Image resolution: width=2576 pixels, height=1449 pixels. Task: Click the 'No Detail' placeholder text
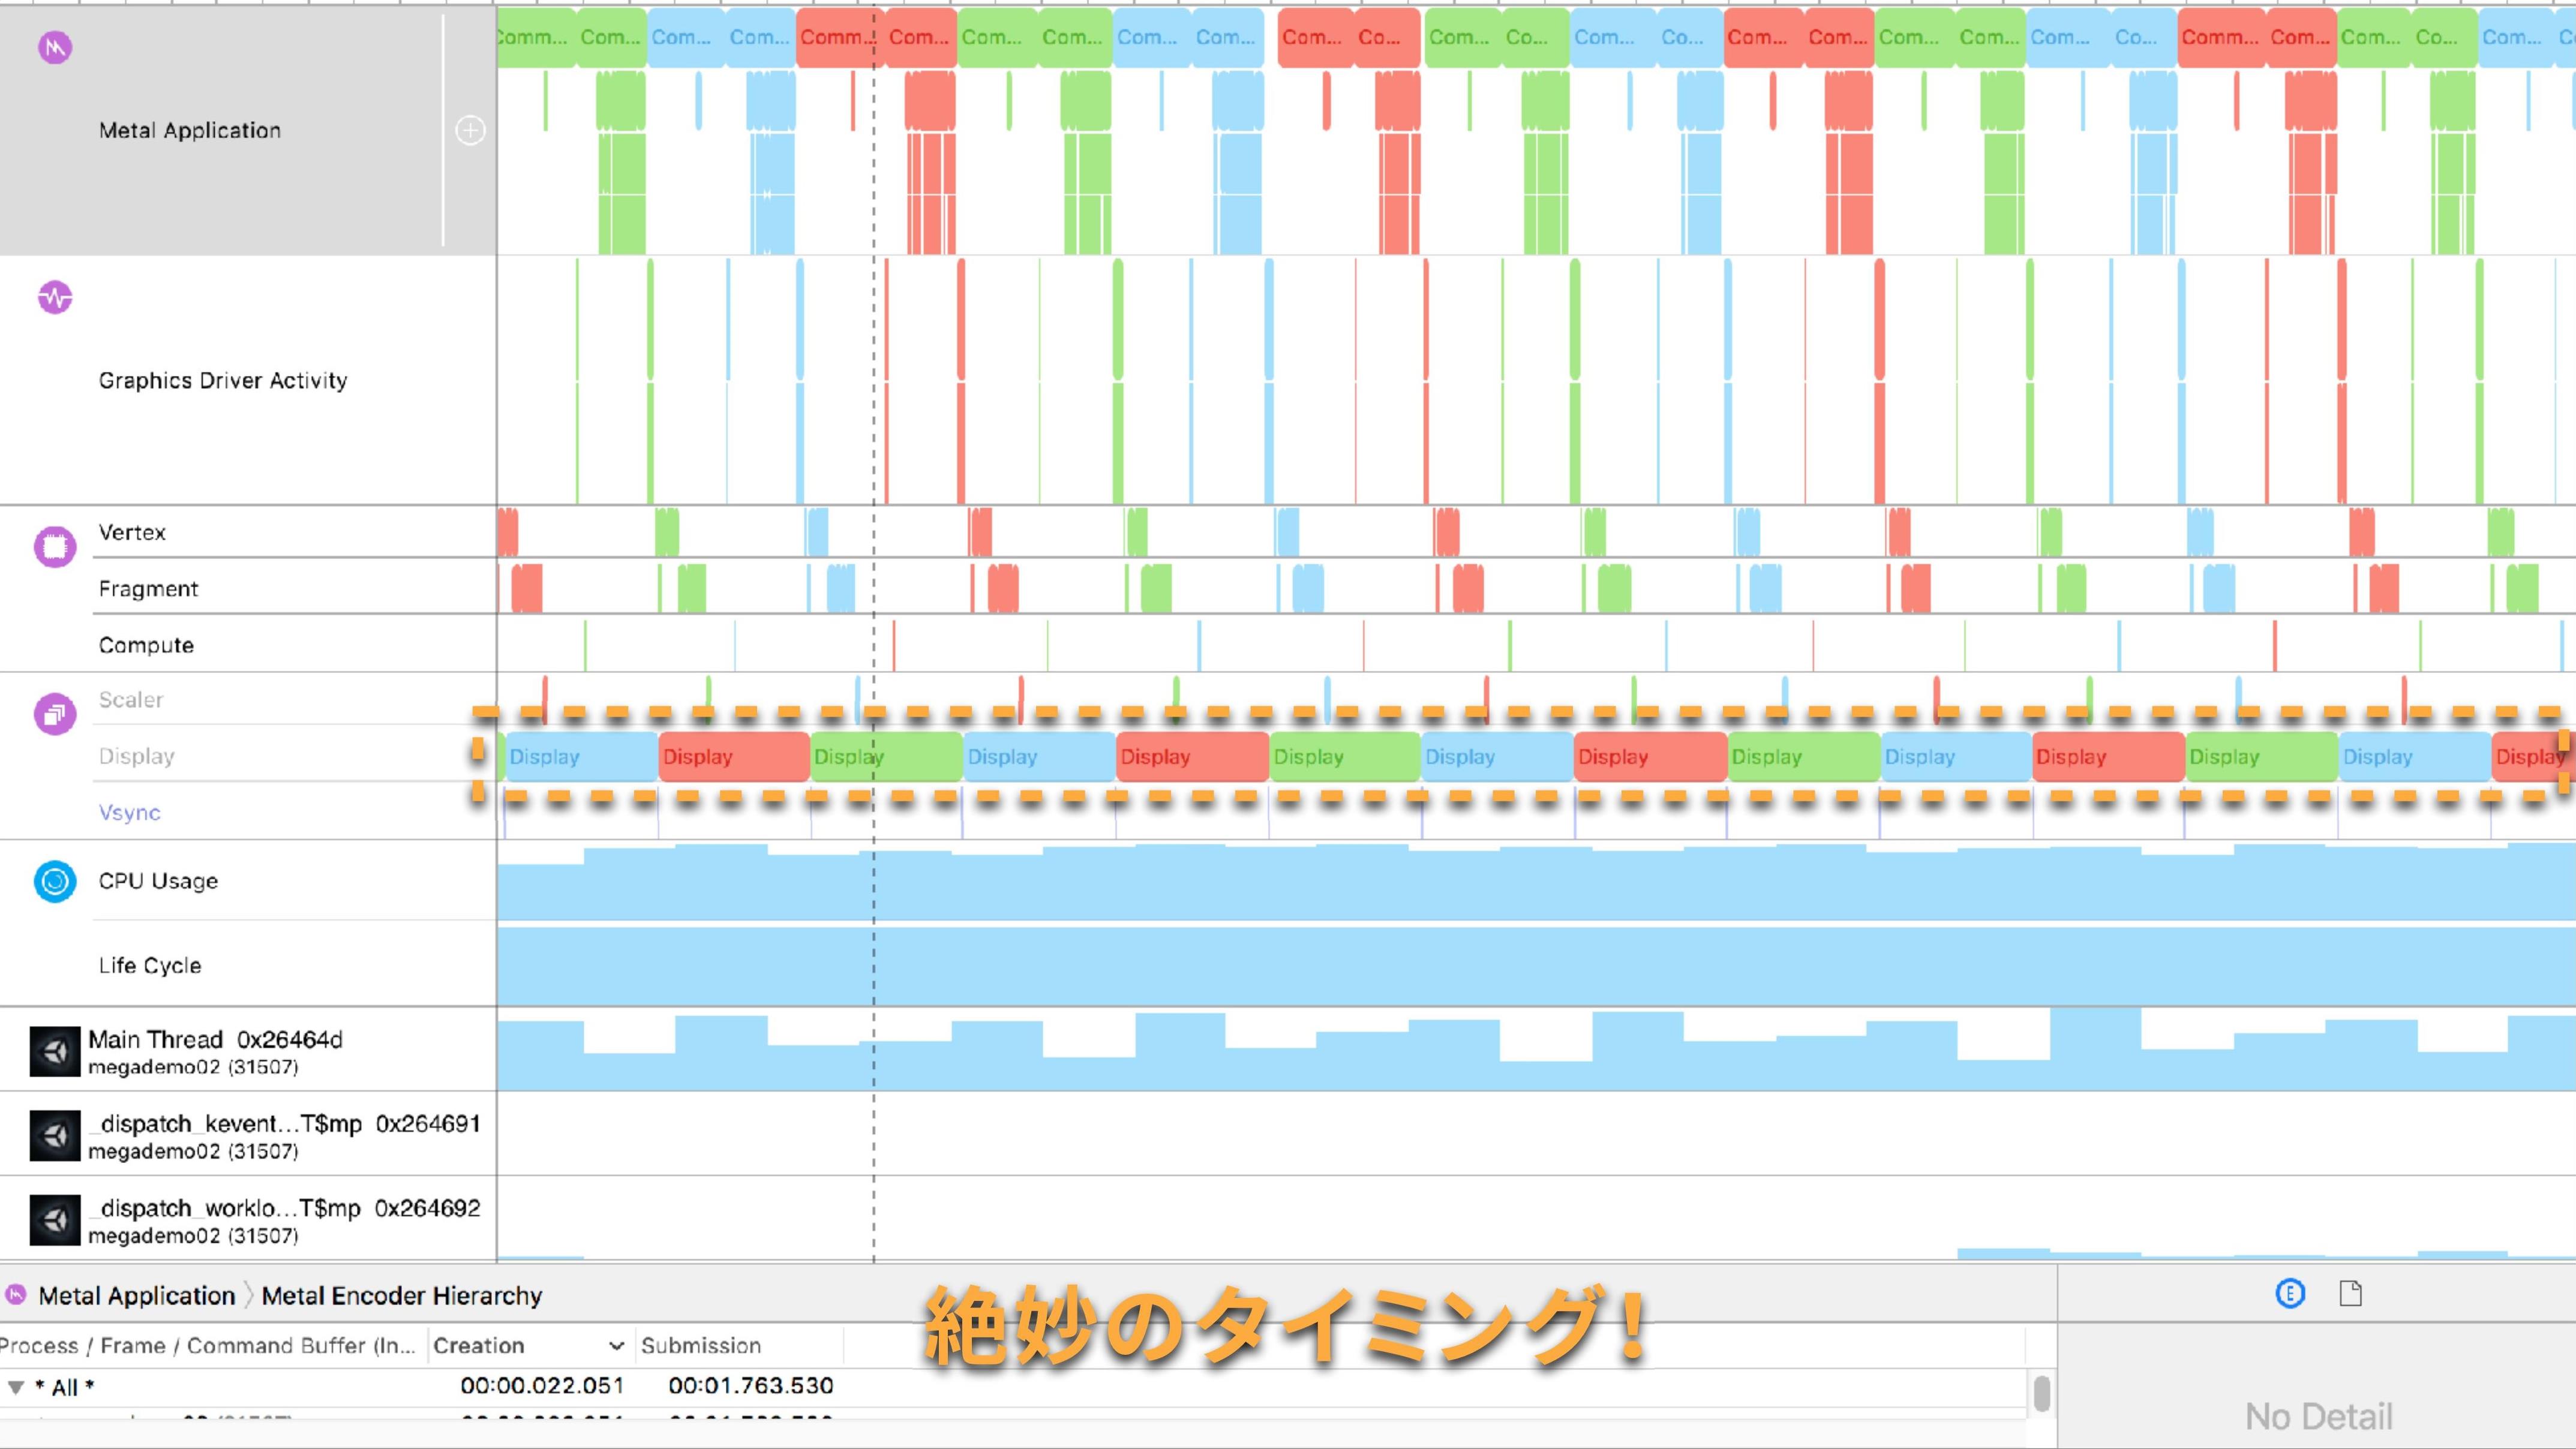[2319, 1416]
